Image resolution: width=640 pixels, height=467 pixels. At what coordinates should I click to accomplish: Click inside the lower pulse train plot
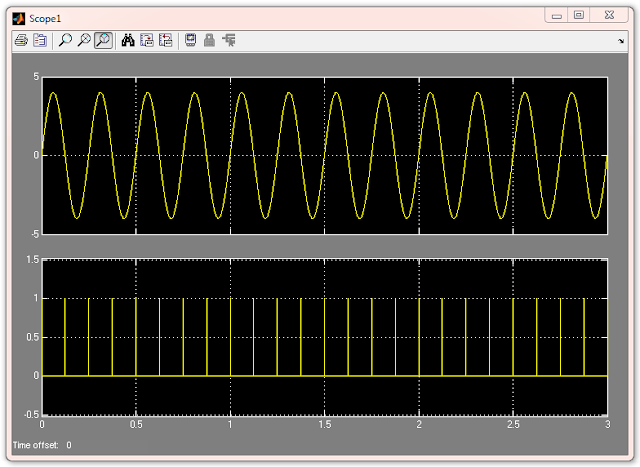325,337
